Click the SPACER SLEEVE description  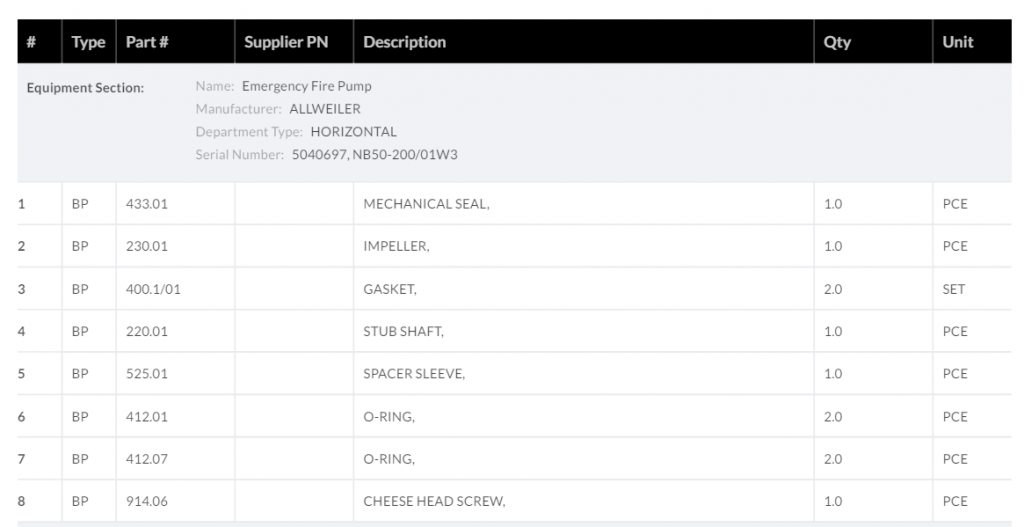[414, 374]
